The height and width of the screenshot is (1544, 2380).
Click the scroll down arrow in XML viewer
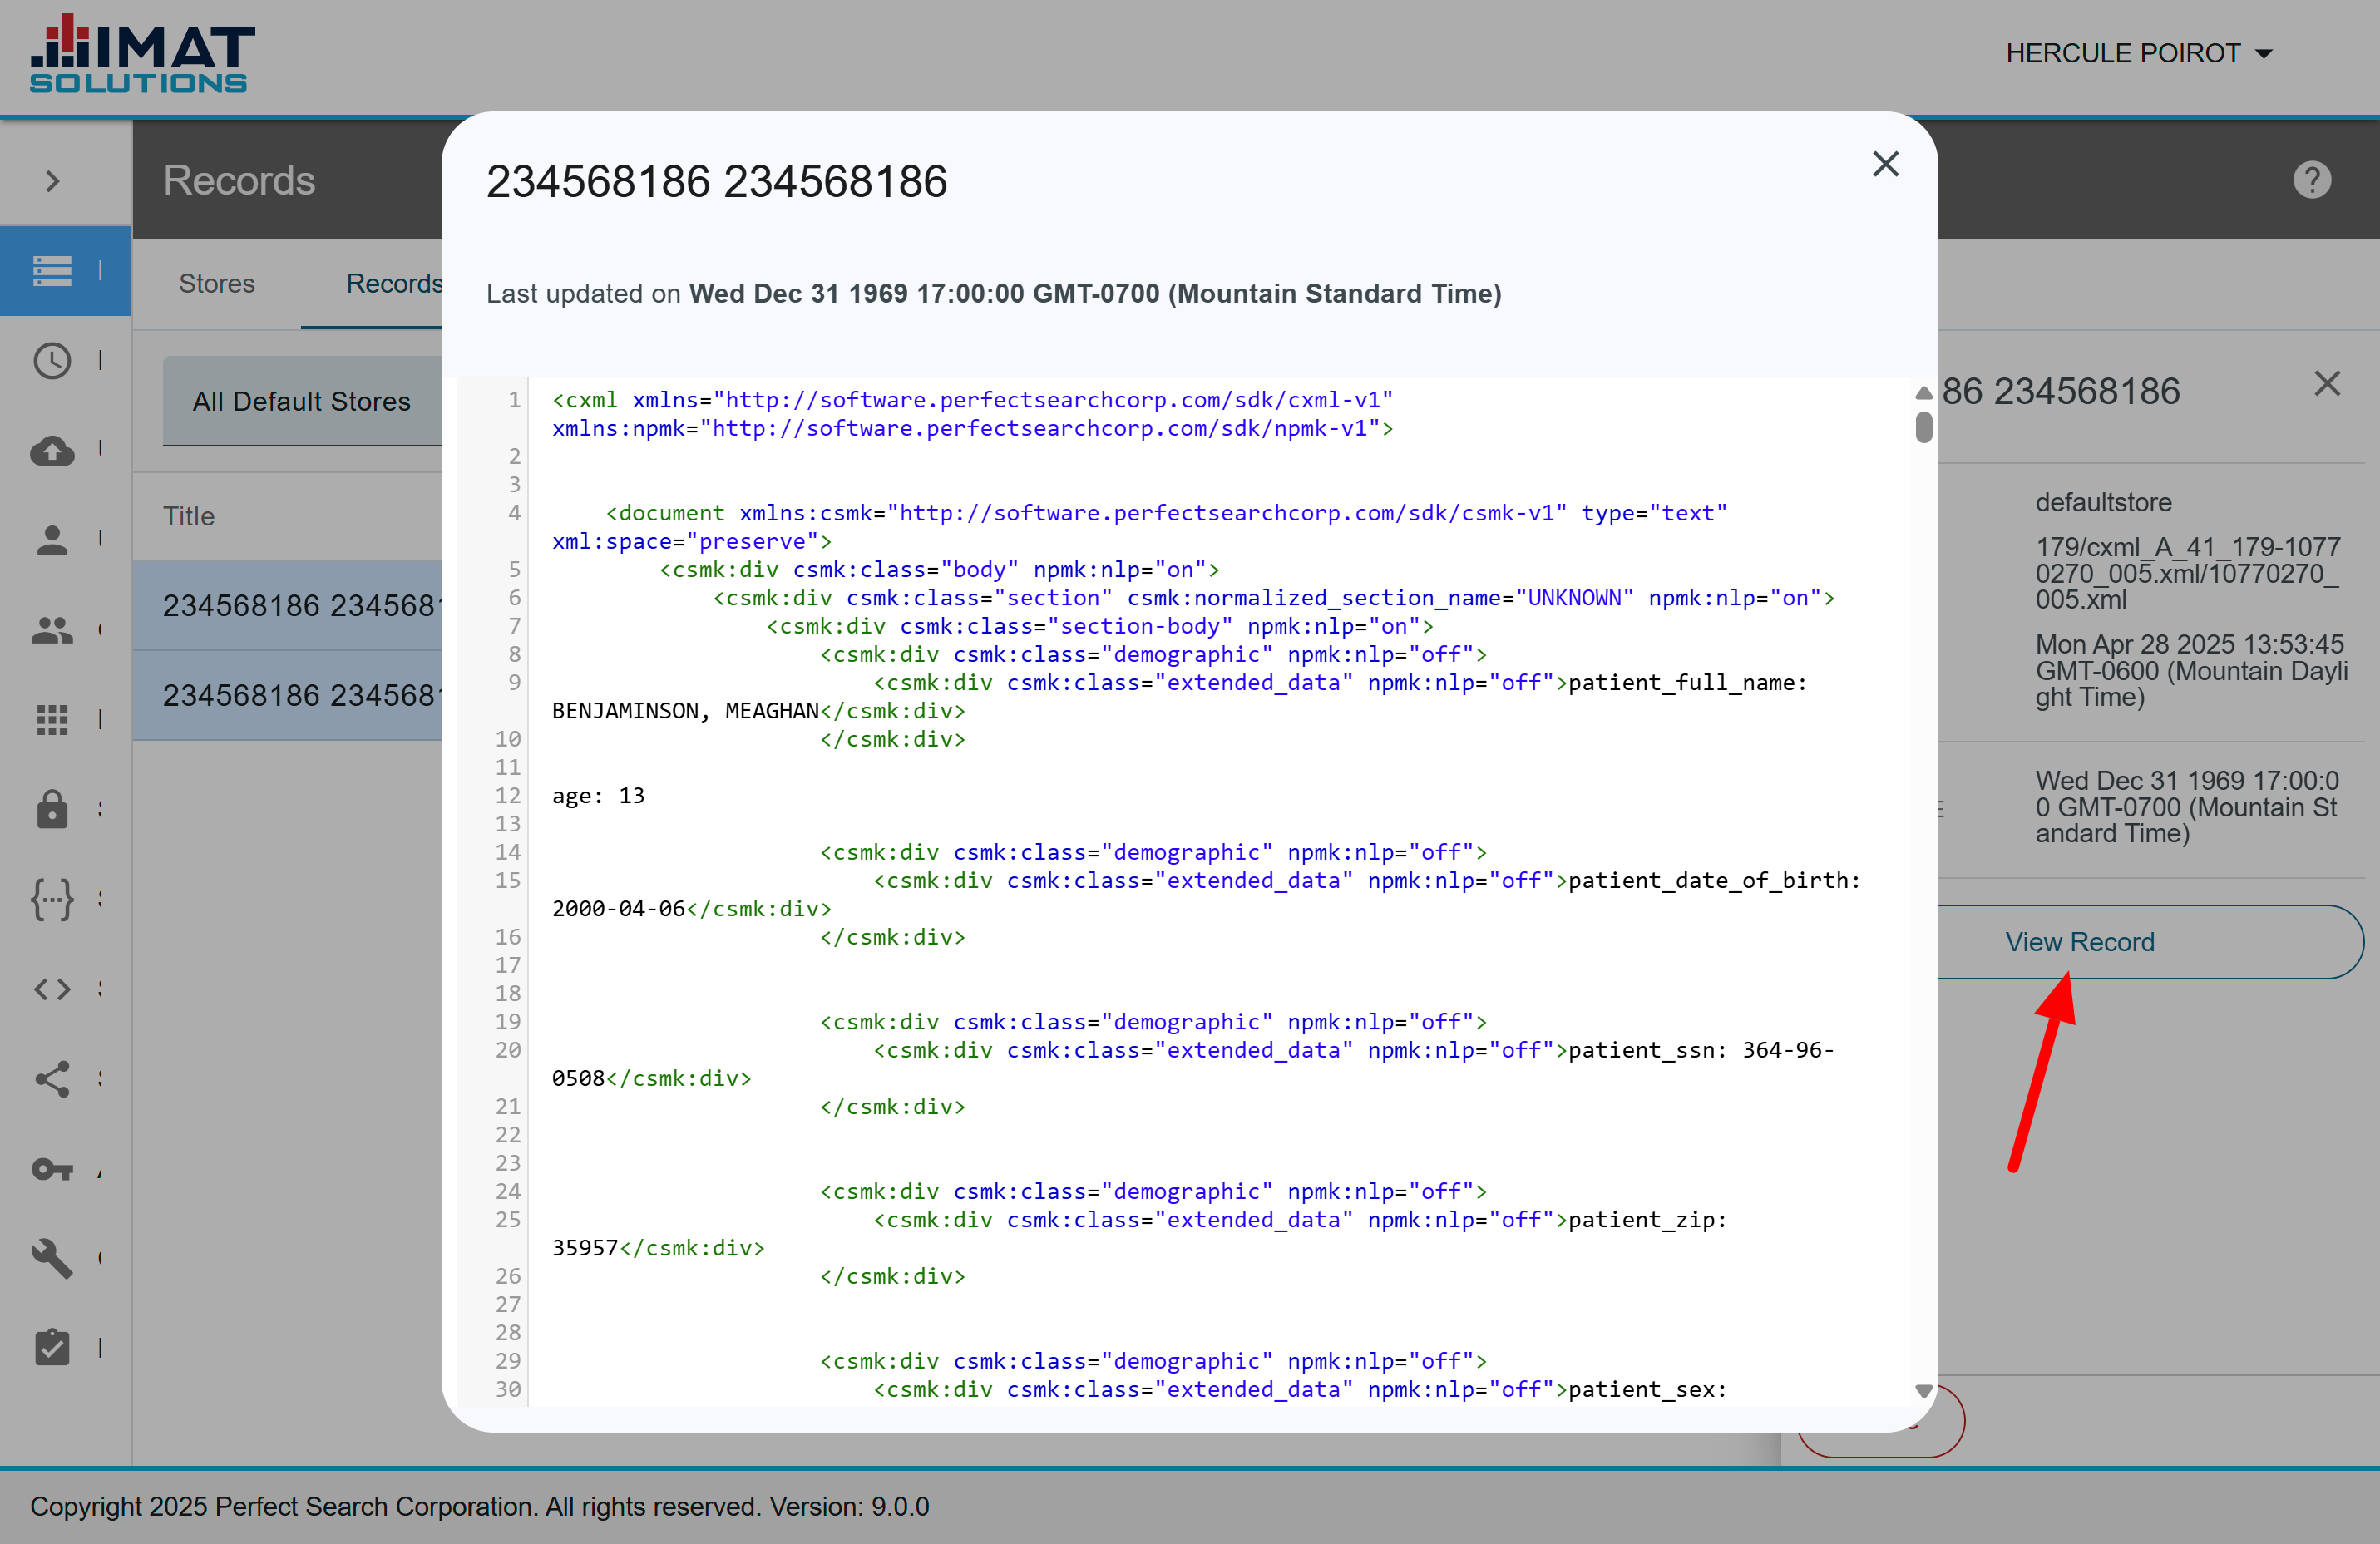coord(1923,1391)
